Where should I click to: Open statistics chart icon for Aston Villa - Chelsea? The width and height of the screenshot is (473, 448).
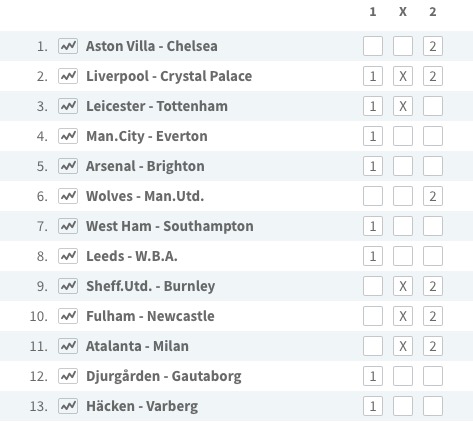[x=68, y=46]
